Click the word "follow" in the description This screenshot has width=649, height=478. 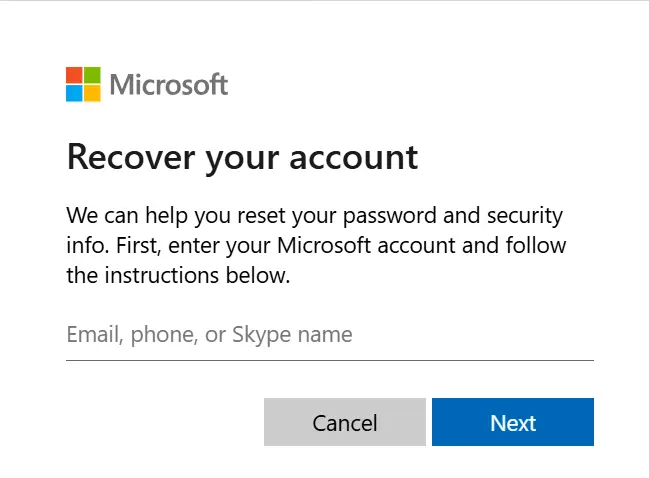coord(534,245)
